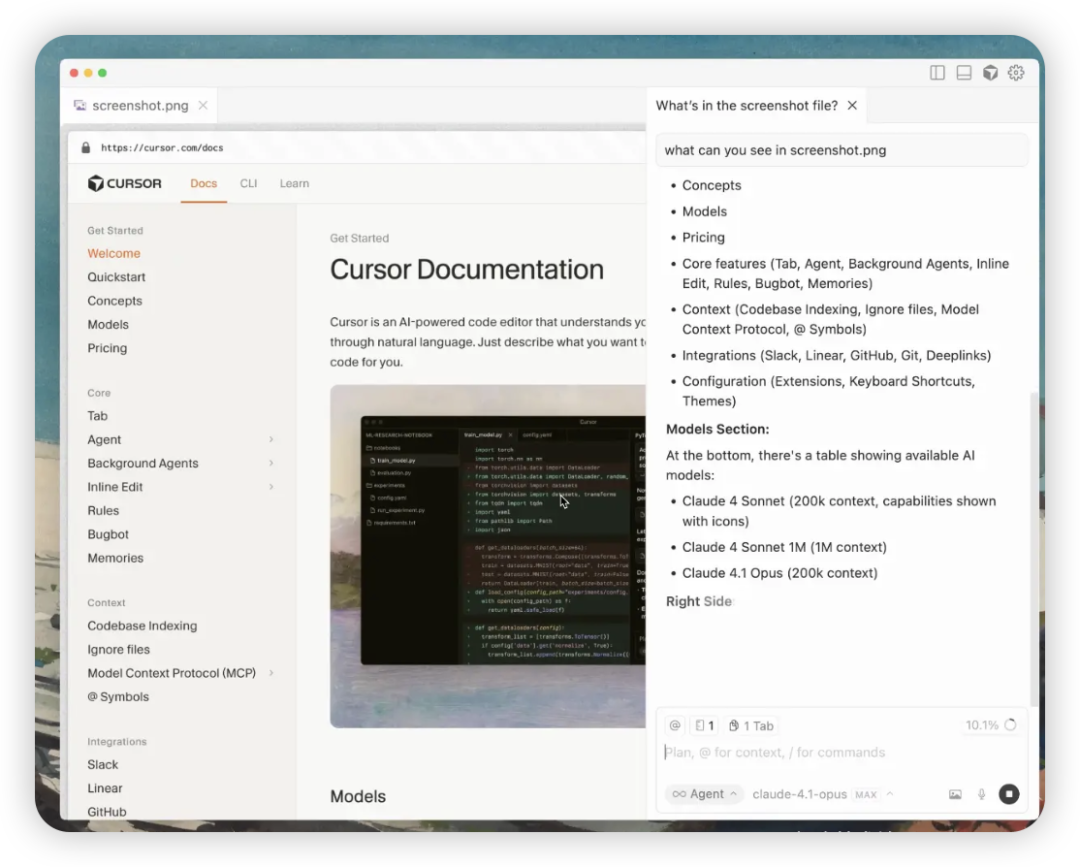1080x867 pixels.
Task: Open the Concepts sidebar link
Action: click(114, 301)
